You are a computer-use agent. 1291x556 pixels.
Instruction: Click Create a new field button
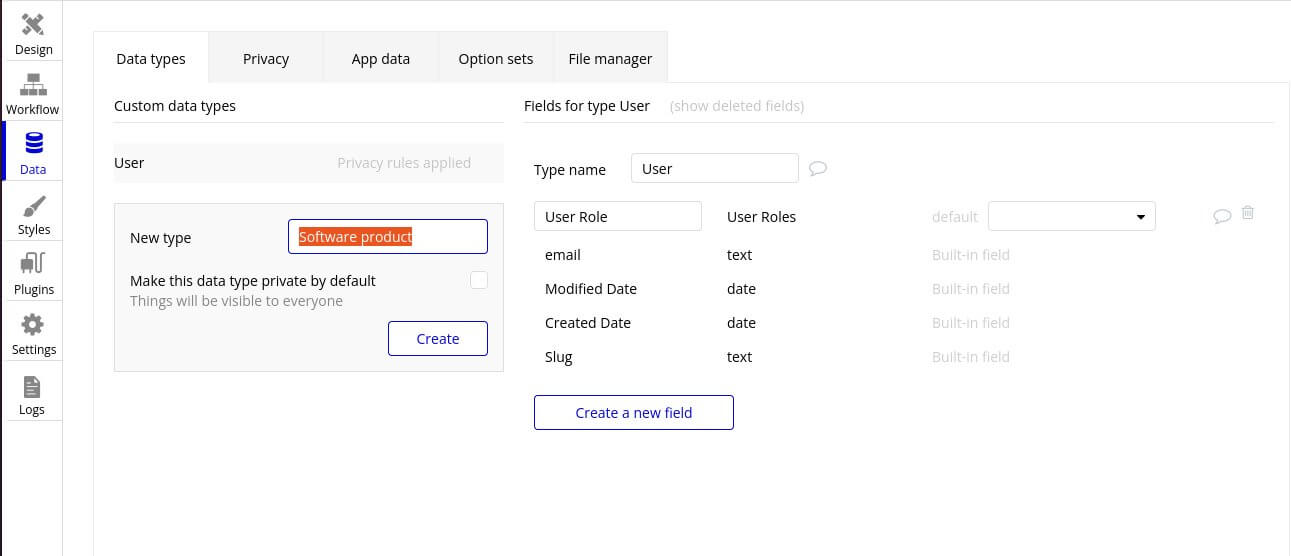point(633,412)
